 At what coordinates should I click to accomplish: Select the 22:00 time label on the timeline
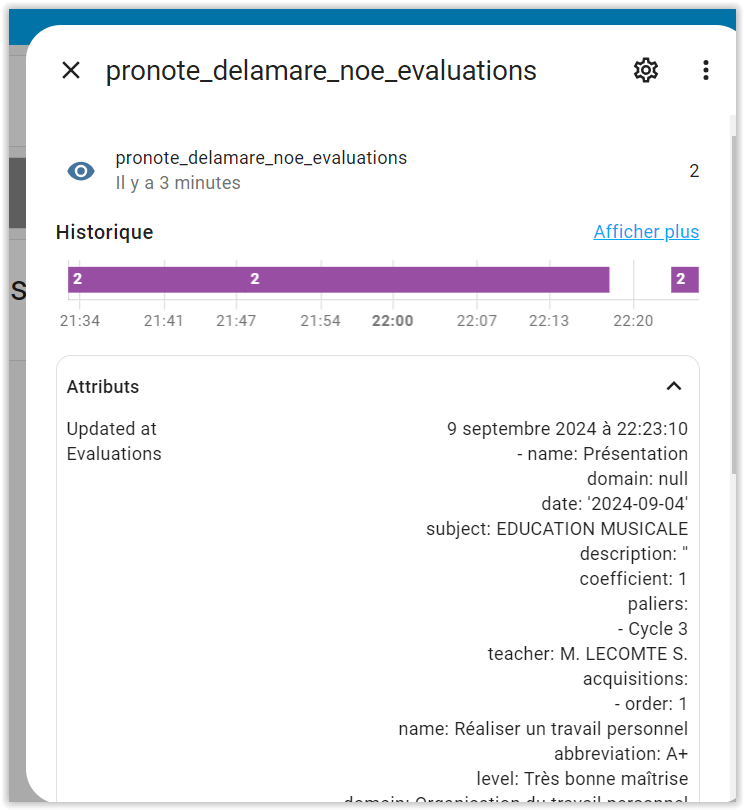pos(393,321)
